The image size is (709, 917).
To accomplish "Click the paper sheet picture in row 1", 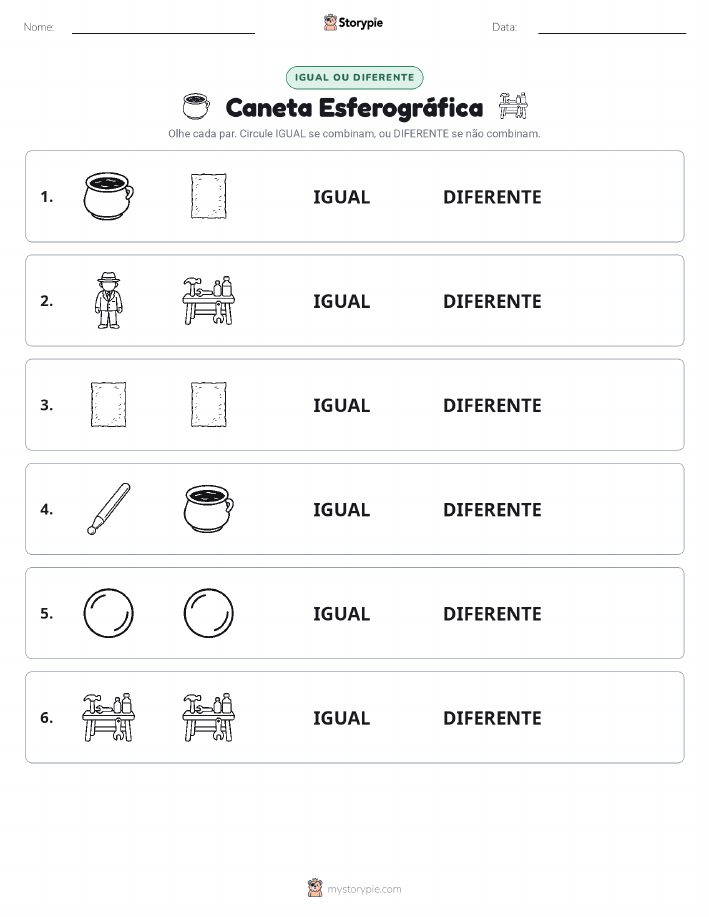I will [x=209, y=196].
